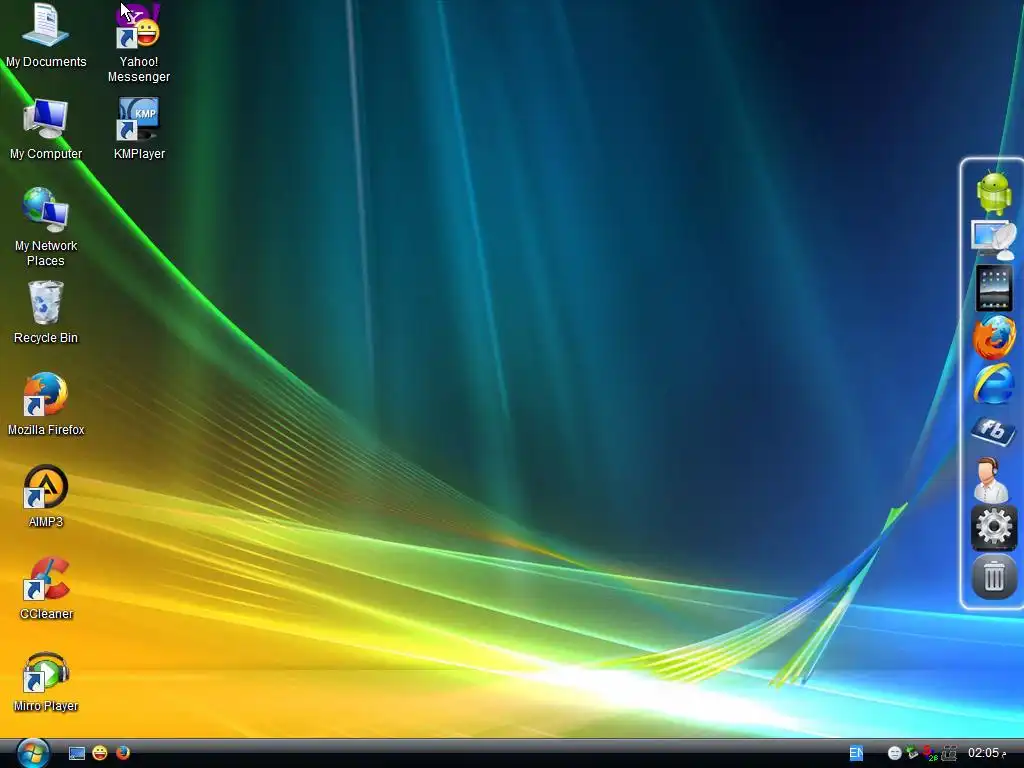Open the network connection tray icon
The height and width of the screenshot is (768, 1024).
pos(949,754)
